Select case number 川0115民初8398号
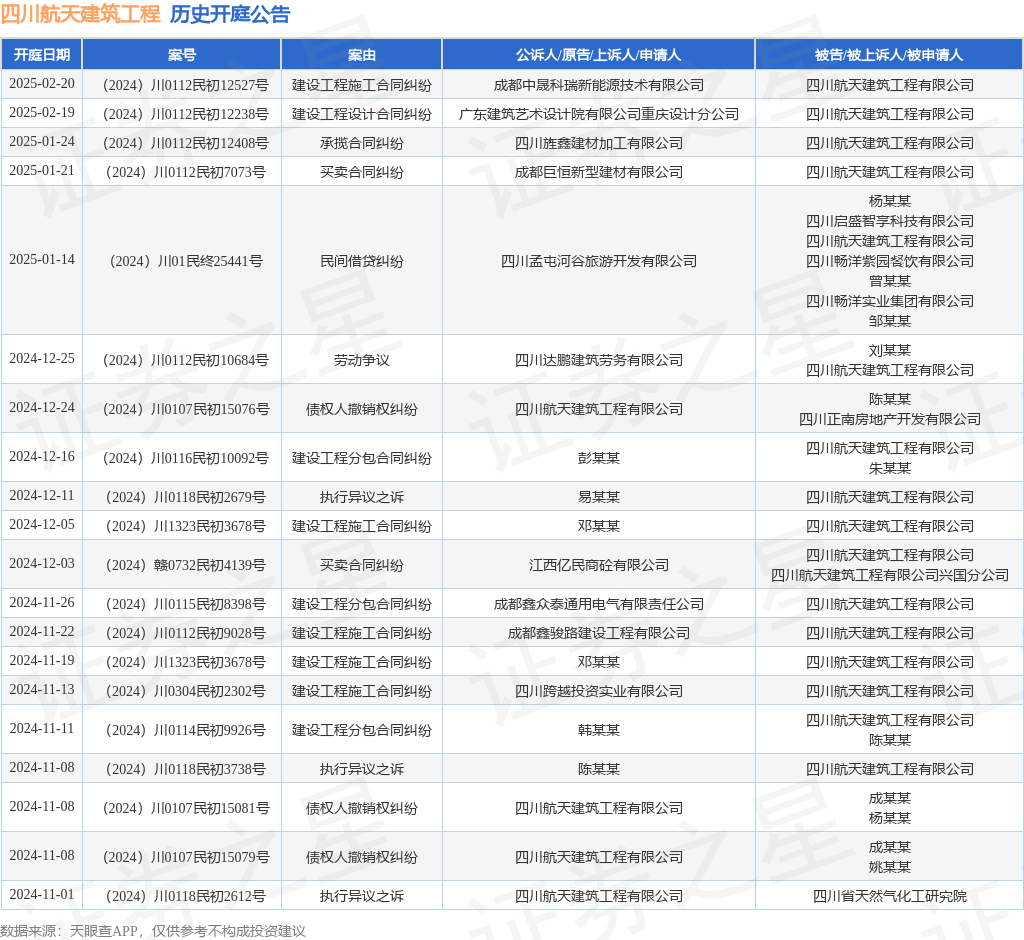 [185, 604]
